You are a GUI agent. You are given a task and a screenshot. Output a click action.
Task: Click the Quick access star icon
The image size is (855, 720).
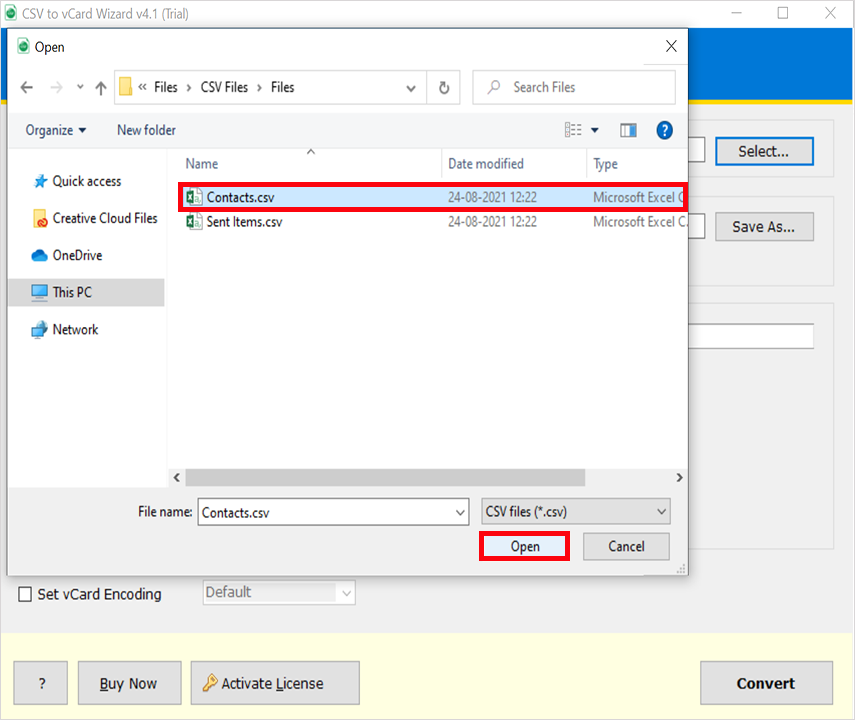coord(40,181)
